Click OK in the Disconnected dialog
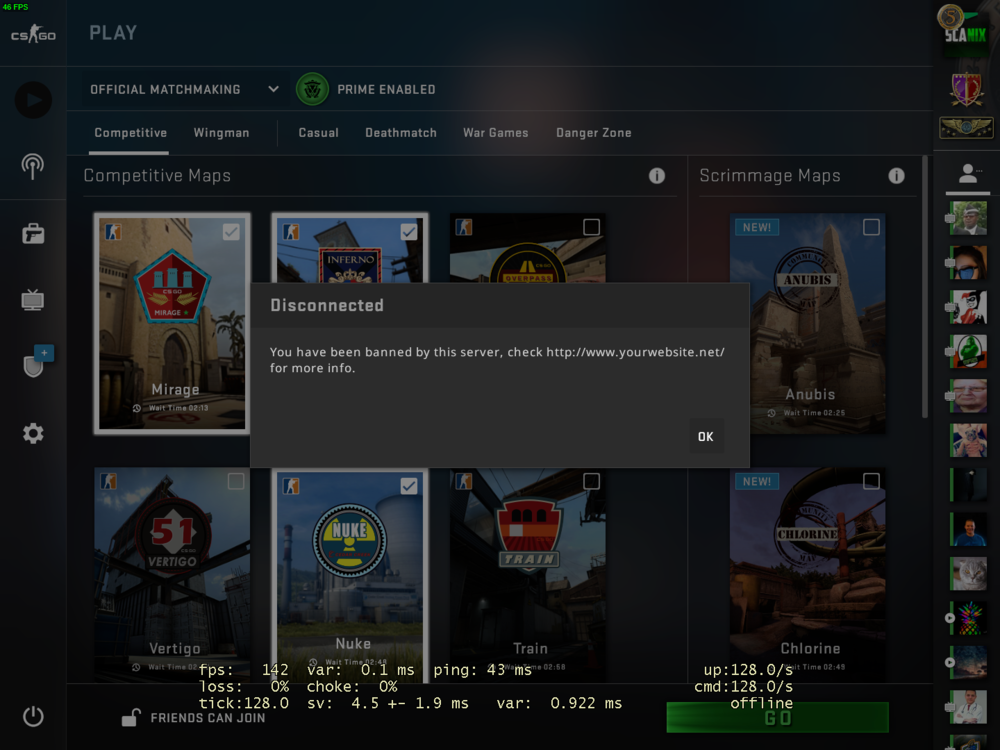This screenshot has width=1000, height=750. pos(706,436)
